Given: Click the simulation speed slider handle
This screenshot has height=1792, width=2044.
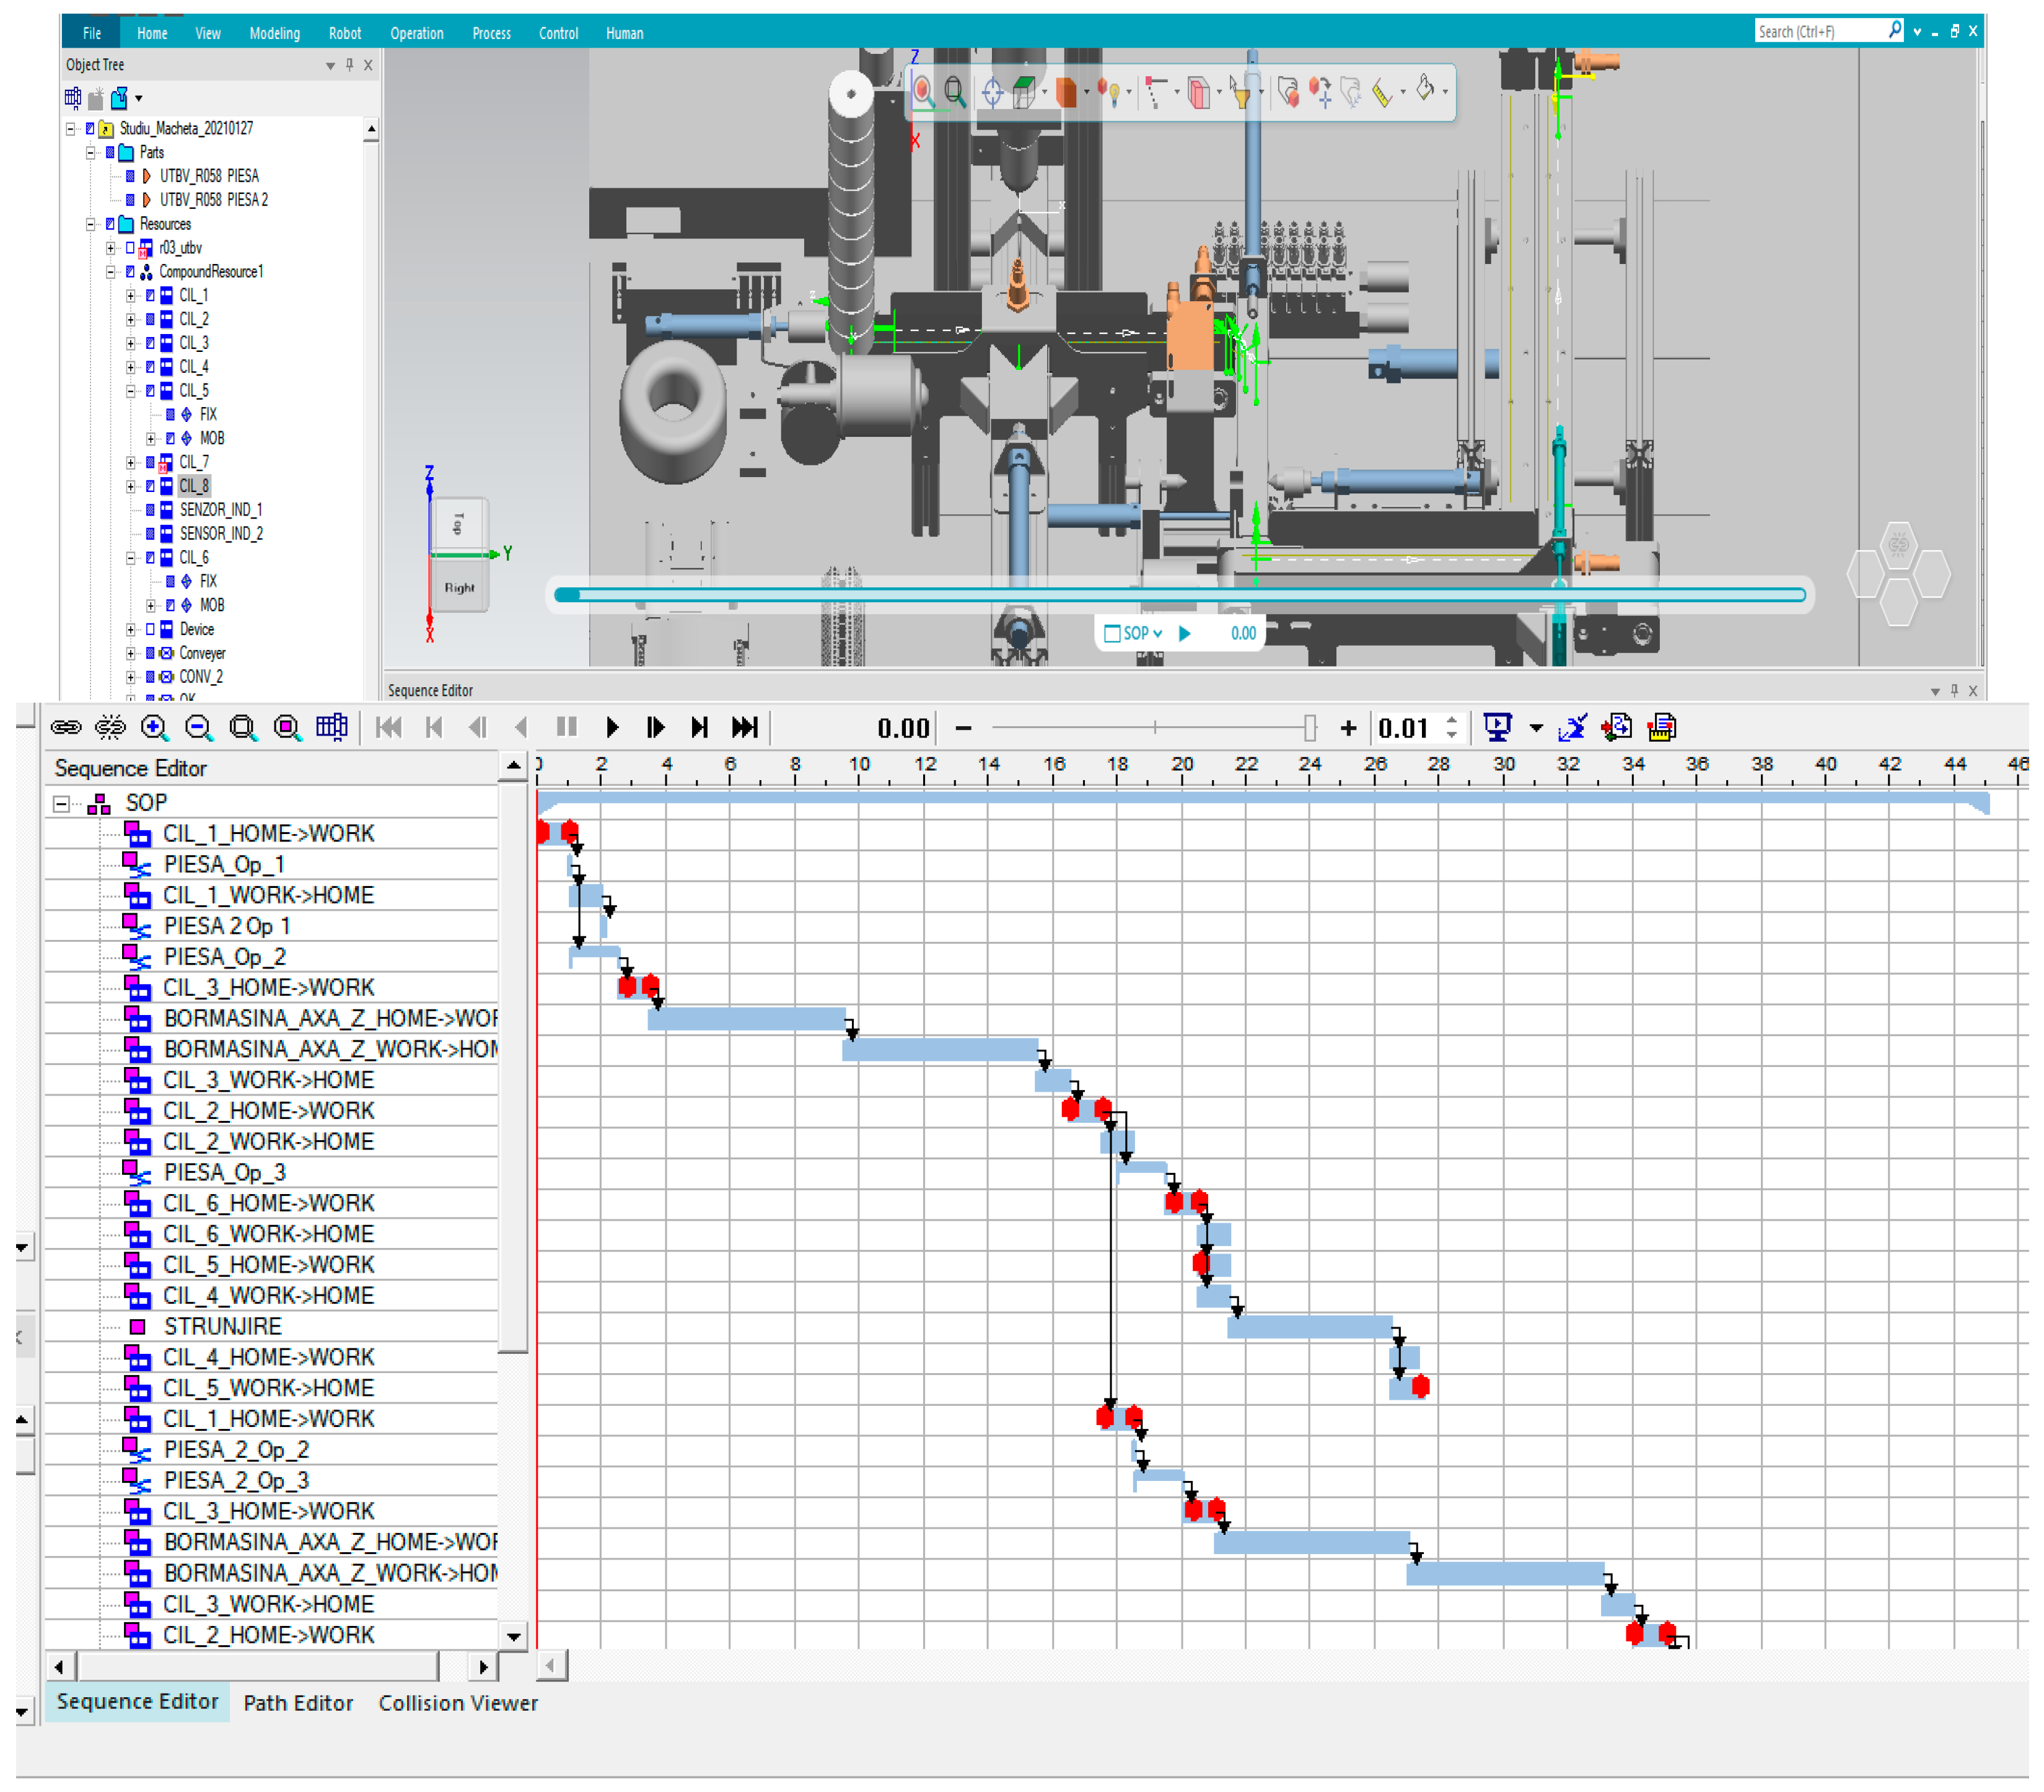Looking at the screenshot, I should pos(1310,728).
